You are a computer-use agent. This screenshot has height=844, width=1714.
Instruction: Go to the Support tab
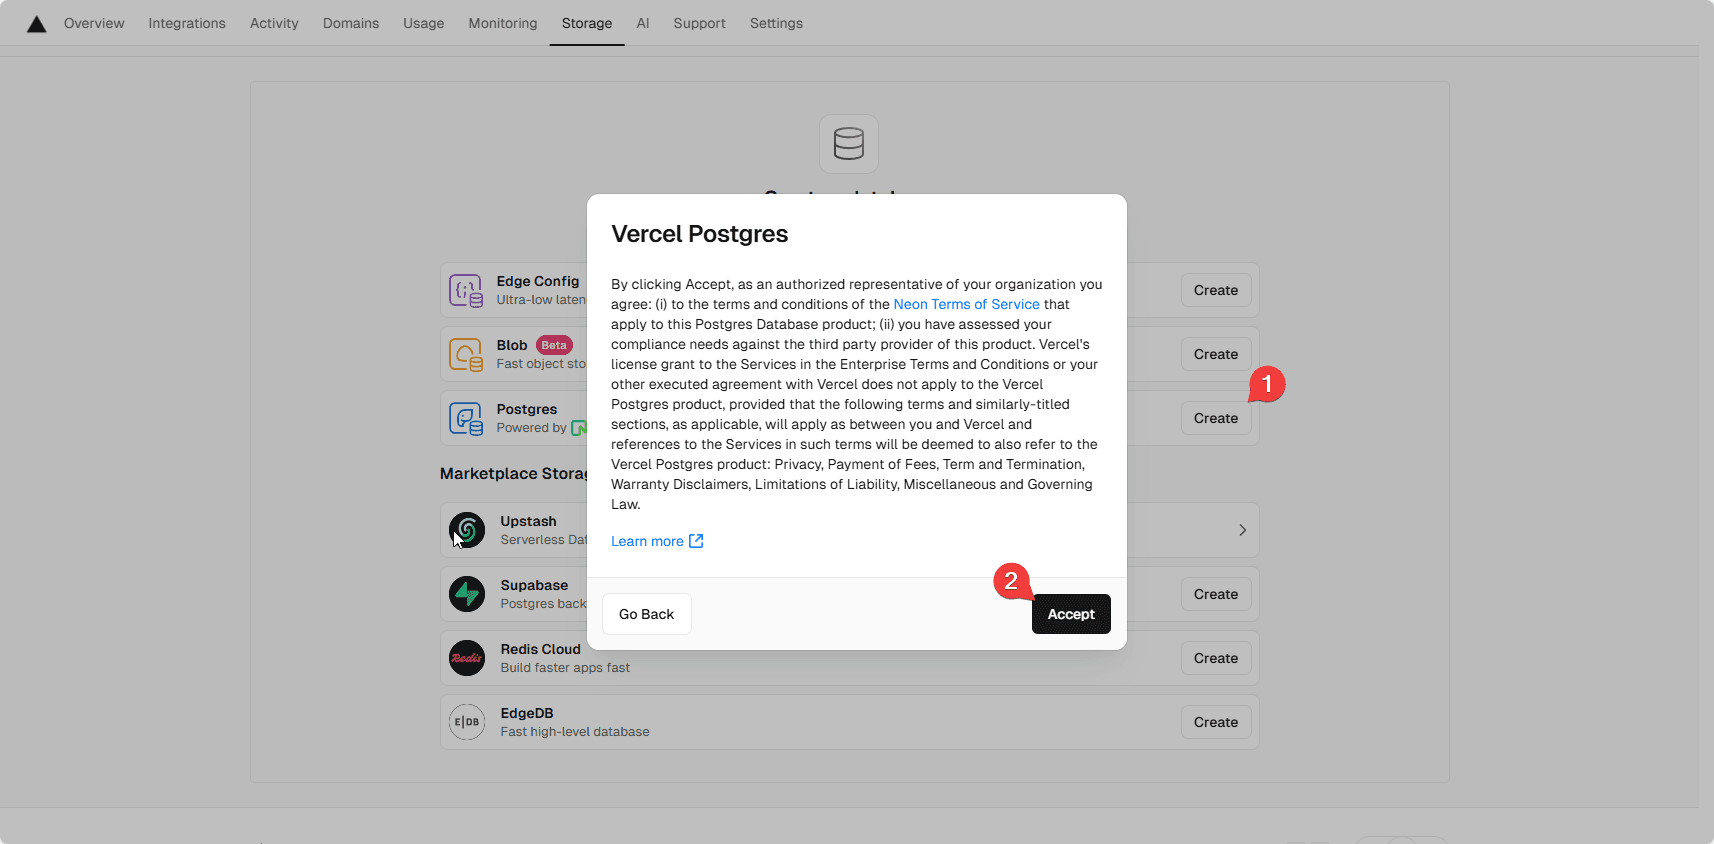coord(699,23)
